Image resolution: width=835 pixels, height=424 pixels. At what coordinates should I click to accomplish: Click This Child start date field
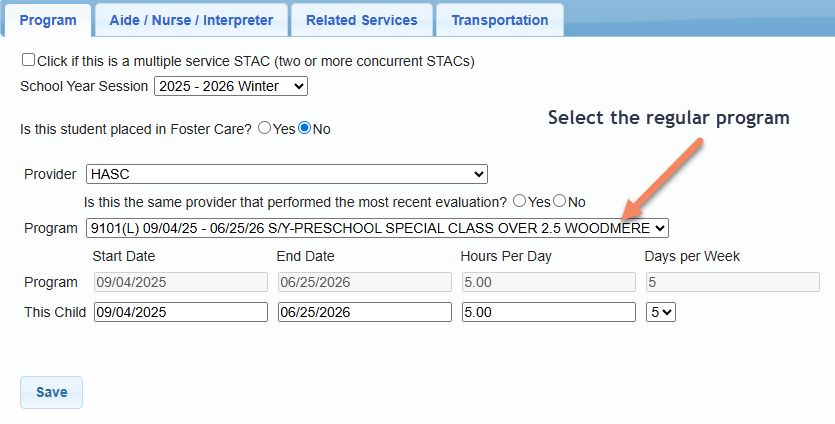tap(181, 312)
